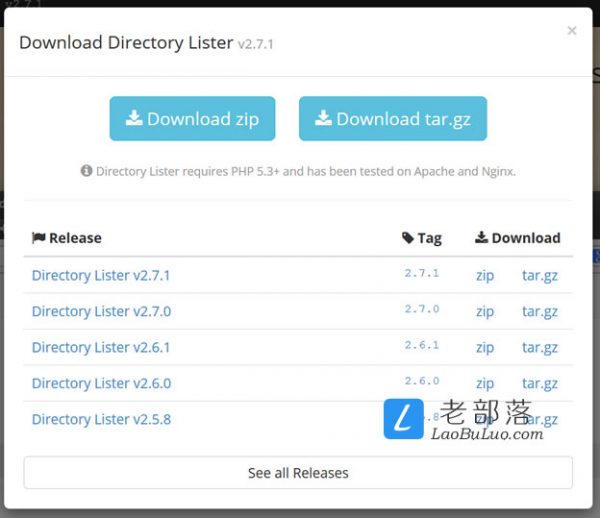This screenshot has width=600, height=518.
Task: Click the 2.7.0 tag label
Action: (422, 309)
